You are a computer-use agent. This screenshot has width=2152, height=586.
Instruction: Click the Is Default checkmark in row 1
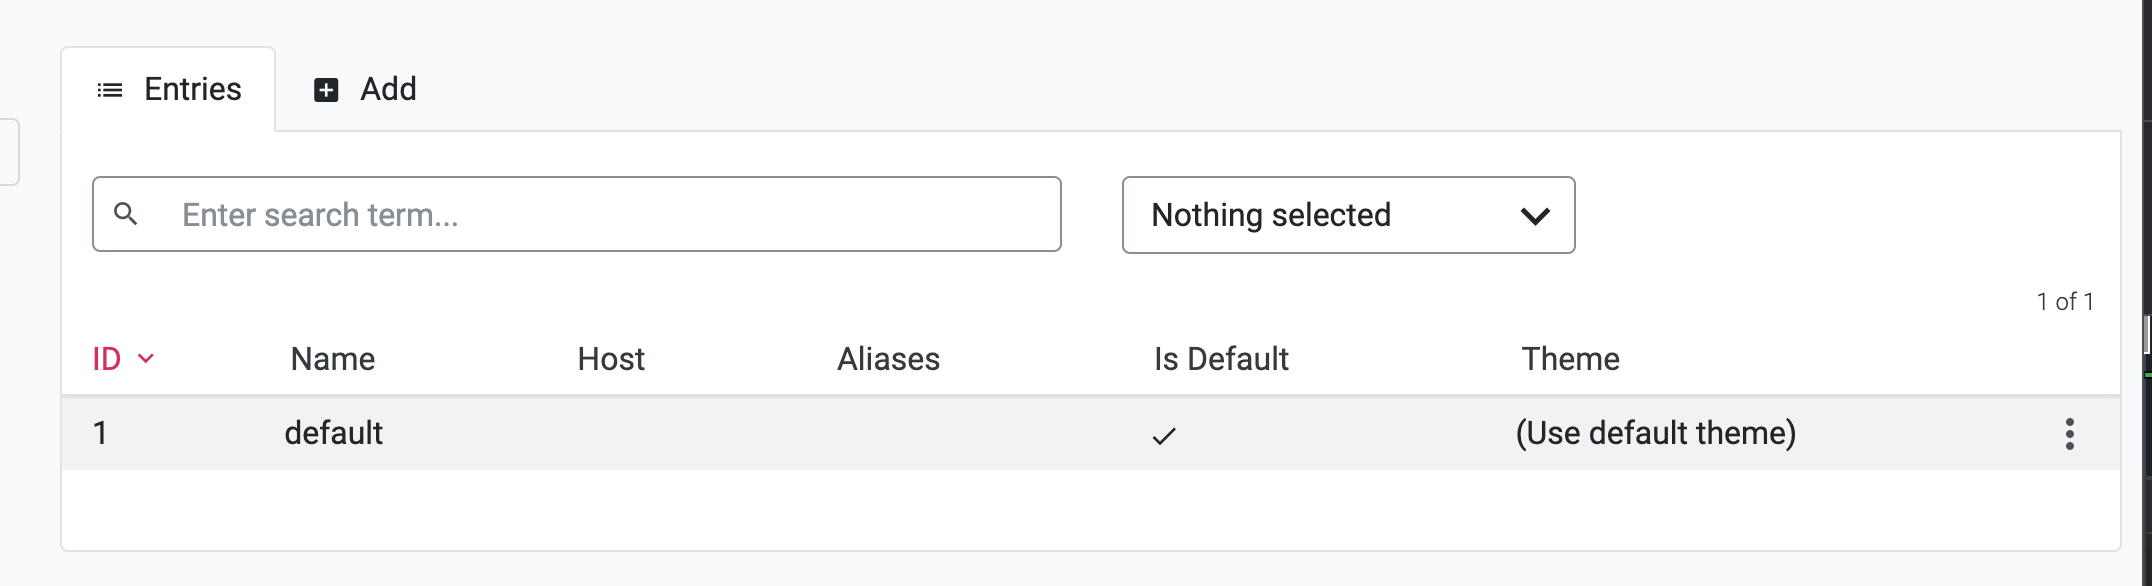coord(1164,435)
